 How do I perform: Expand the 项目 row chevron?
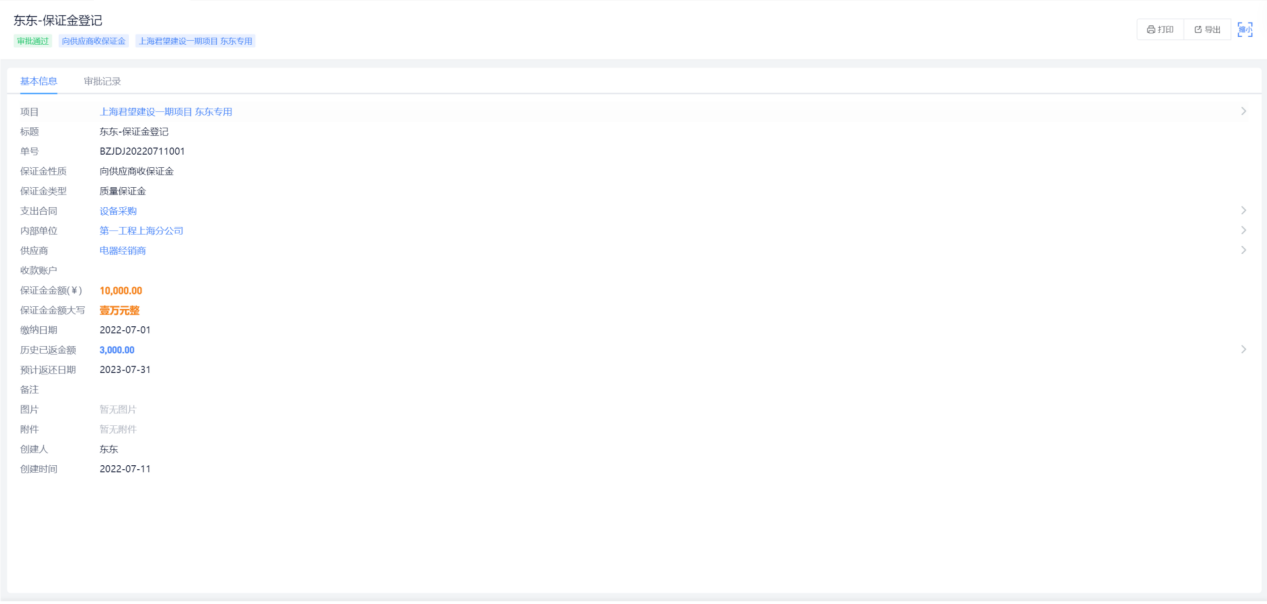point(1243,111)
